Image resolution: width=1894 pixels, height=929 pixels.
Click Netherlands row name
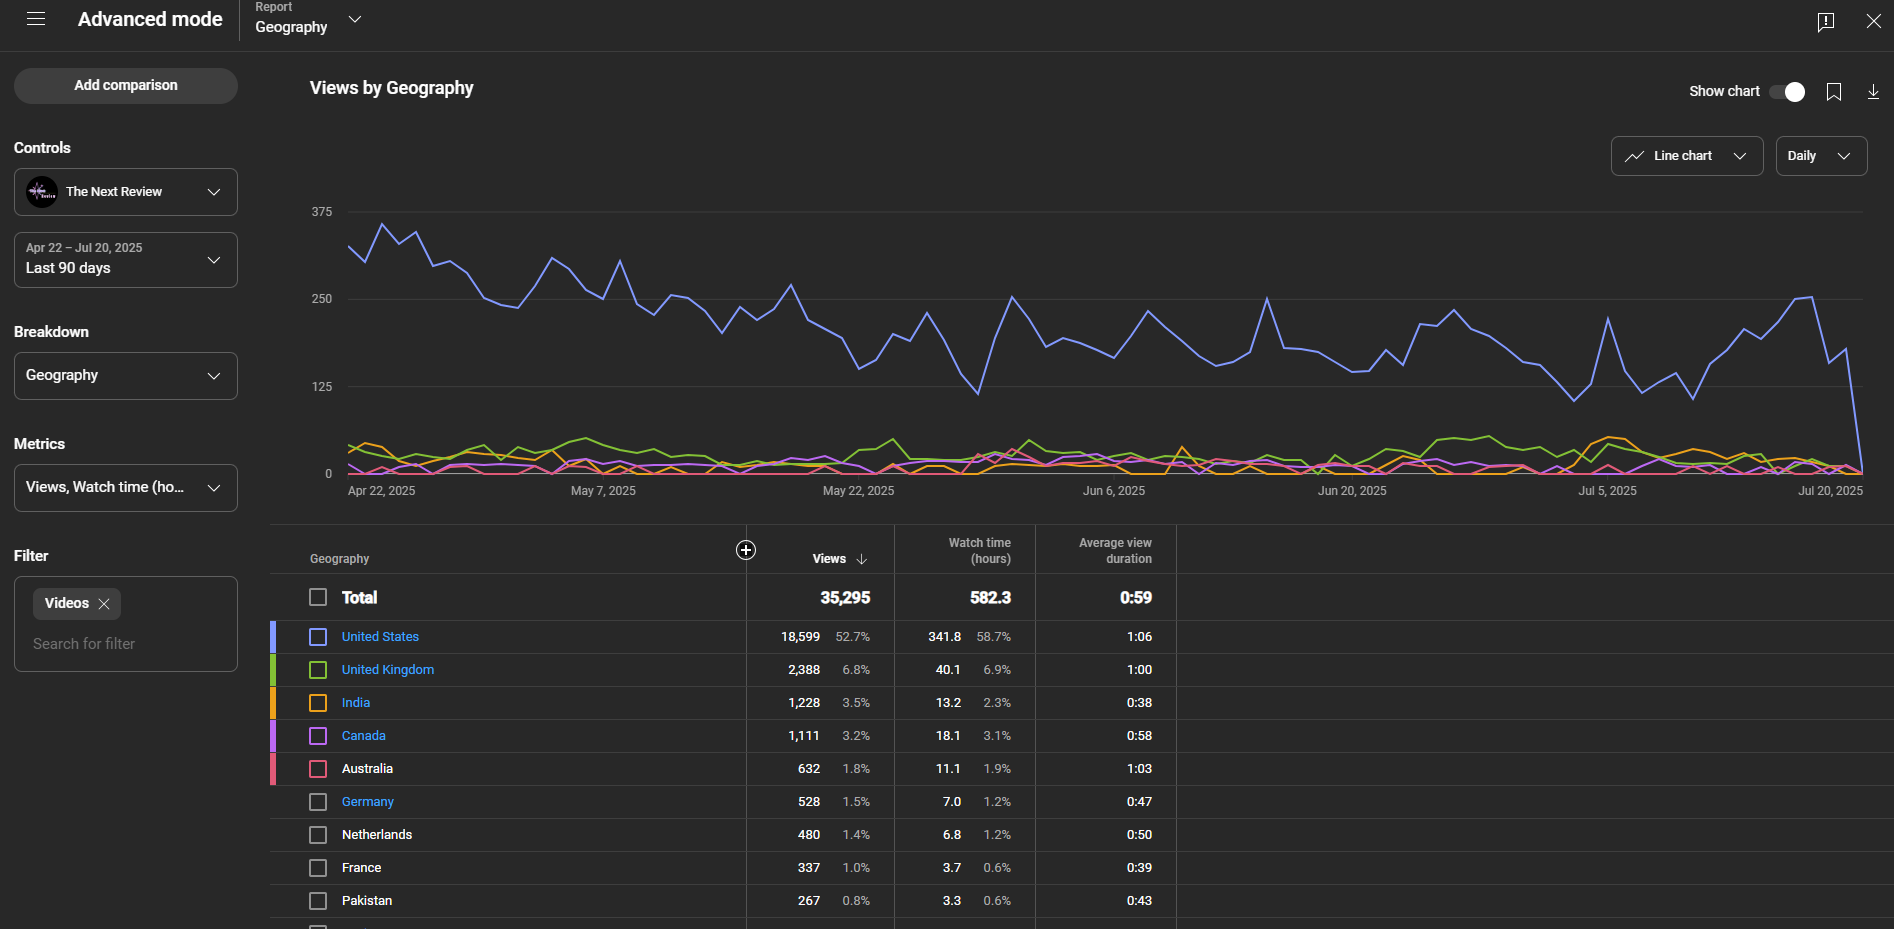[377, 835]
